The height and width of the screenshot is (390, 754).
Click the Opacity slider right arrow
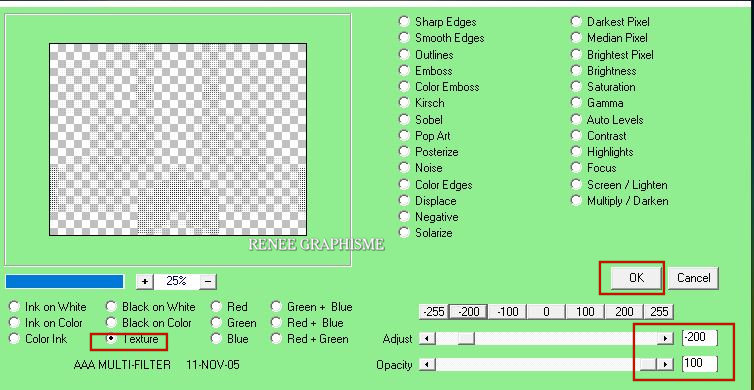(665, 365)
